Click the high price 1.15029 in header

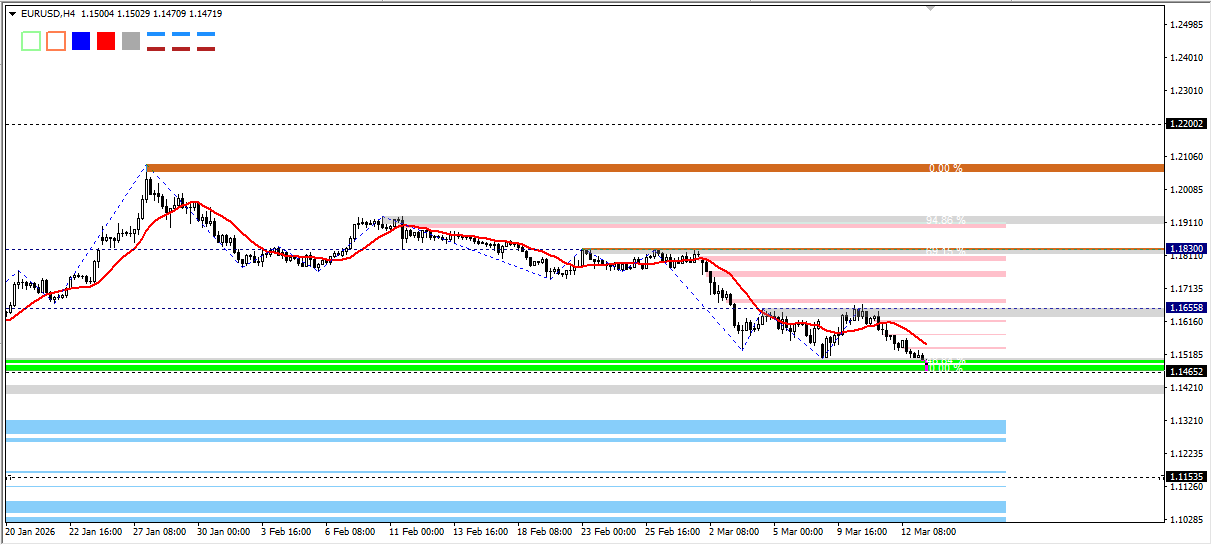(134, 14)
